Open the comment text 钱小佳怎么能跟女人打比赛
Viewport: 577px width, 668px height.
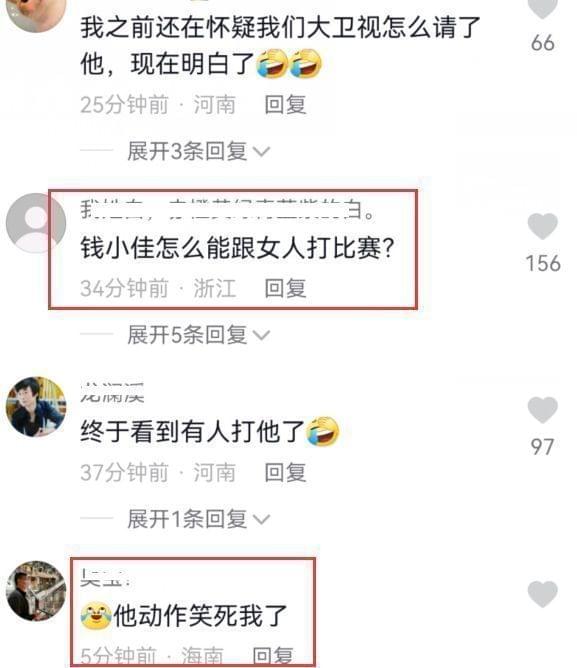coord(237,248)
